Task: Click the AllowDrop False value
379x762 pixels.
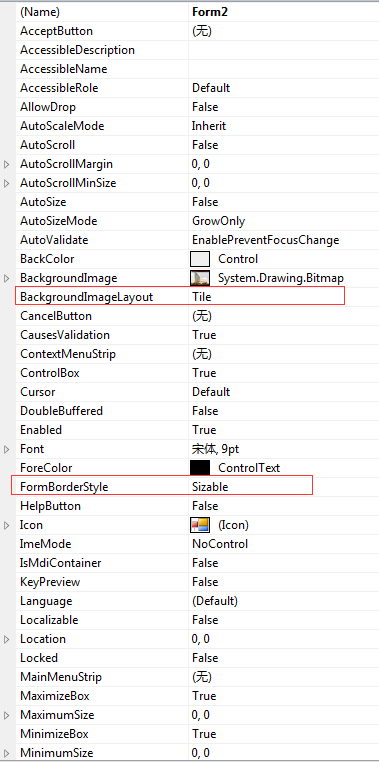Action: coord(205,107)
